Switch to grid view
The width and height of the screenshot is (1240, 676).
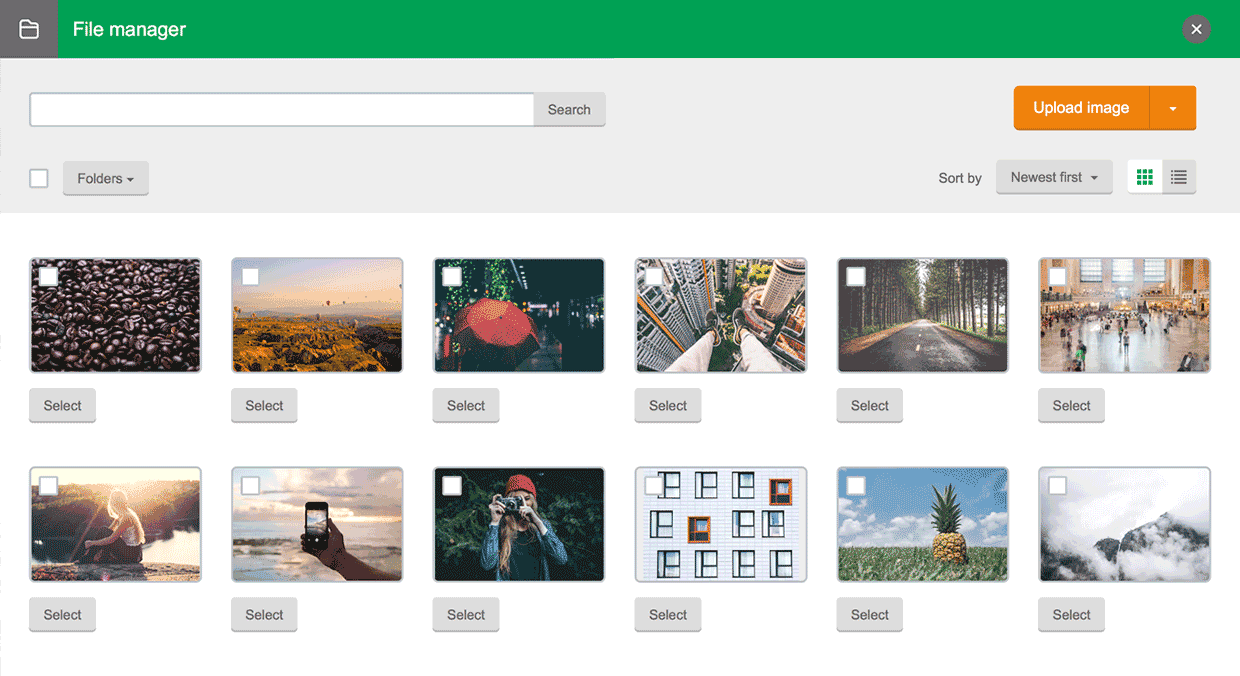click(x=1144, y=176)
